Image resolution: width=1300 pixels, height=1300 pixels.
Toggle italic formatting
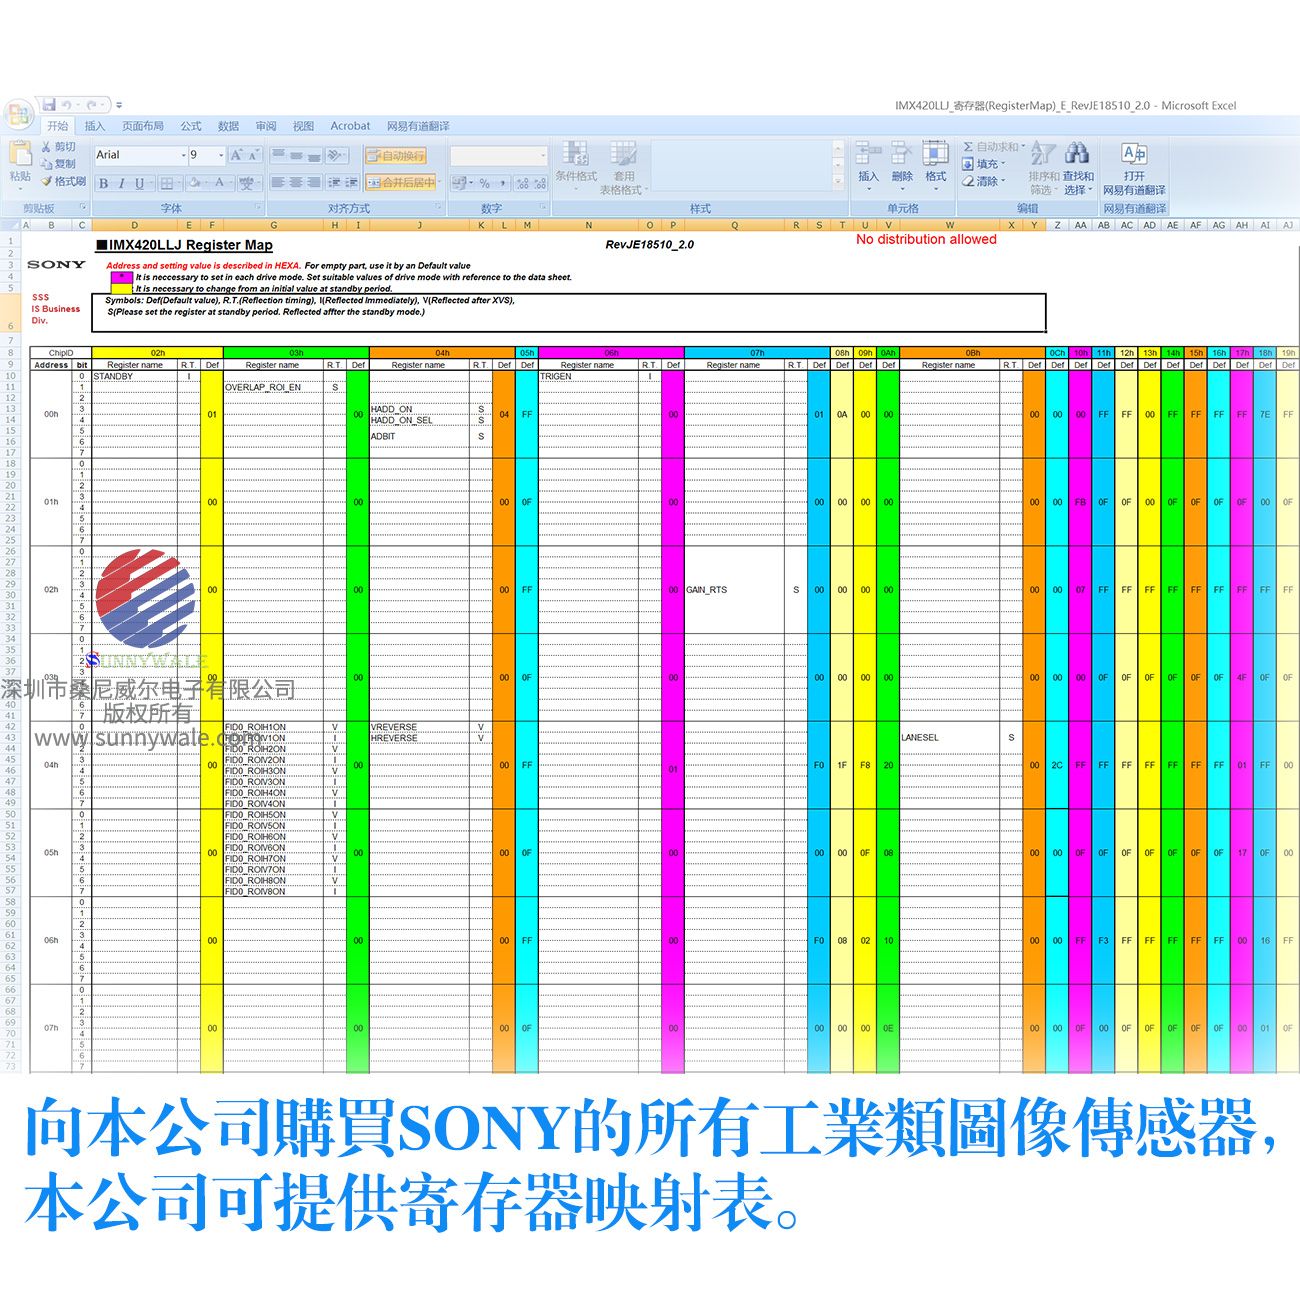pyautogui.click(x=122, y=184)
